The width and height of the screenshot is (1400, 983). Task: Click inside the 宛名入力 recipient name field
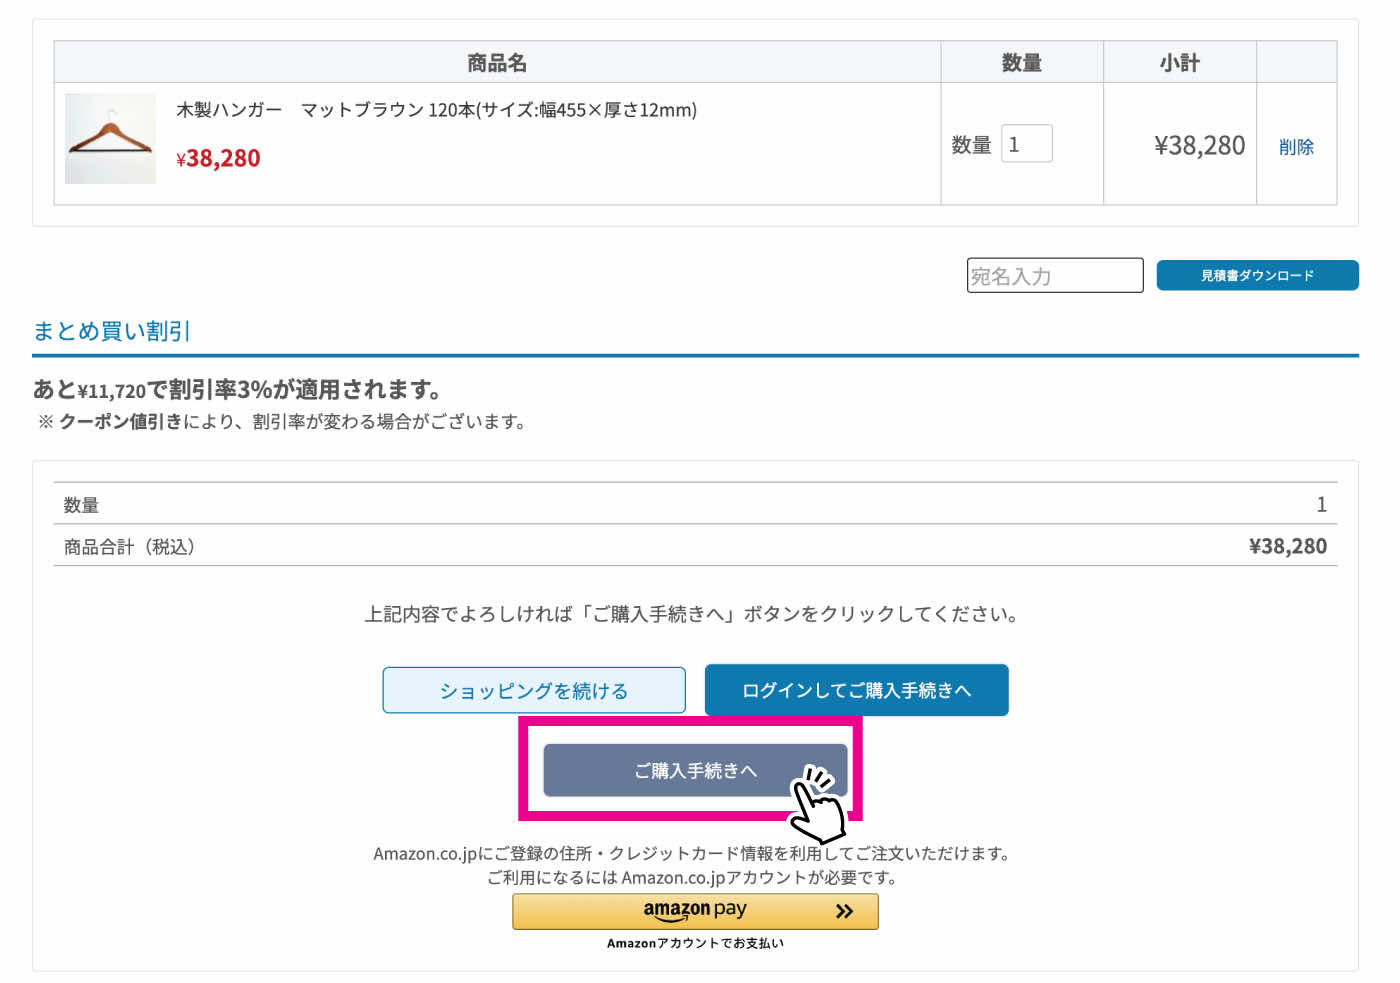[1054, 275]
